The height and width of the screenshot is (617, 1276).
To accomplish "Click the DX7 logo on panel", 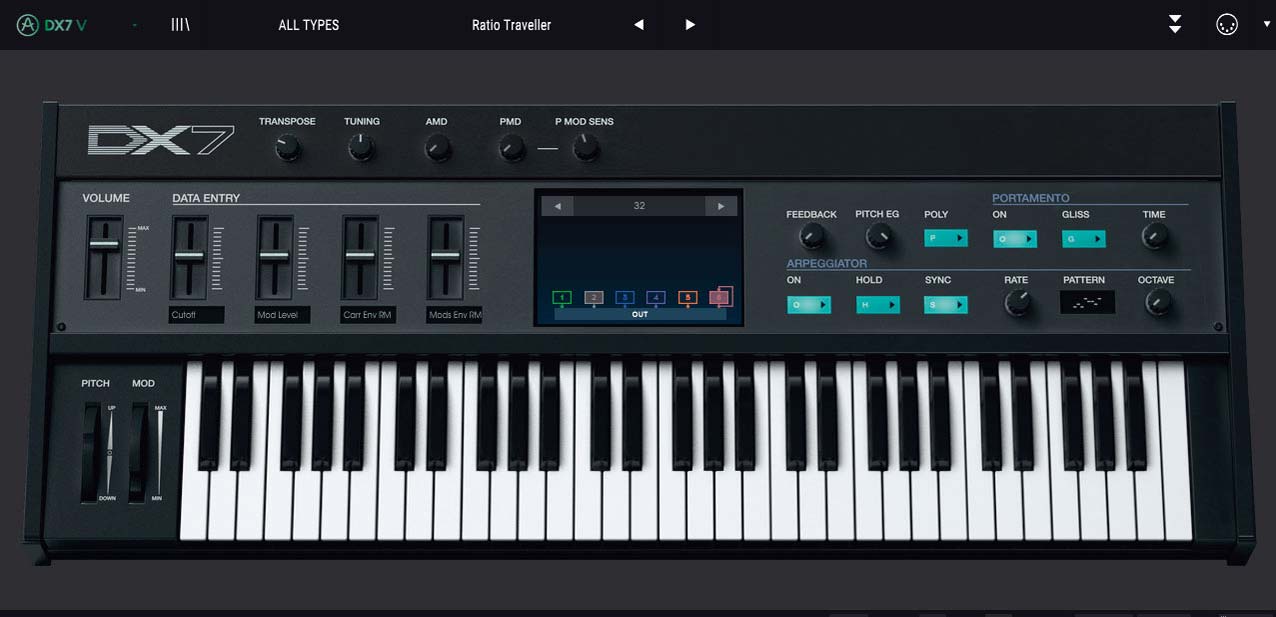I will coord(161,140).
